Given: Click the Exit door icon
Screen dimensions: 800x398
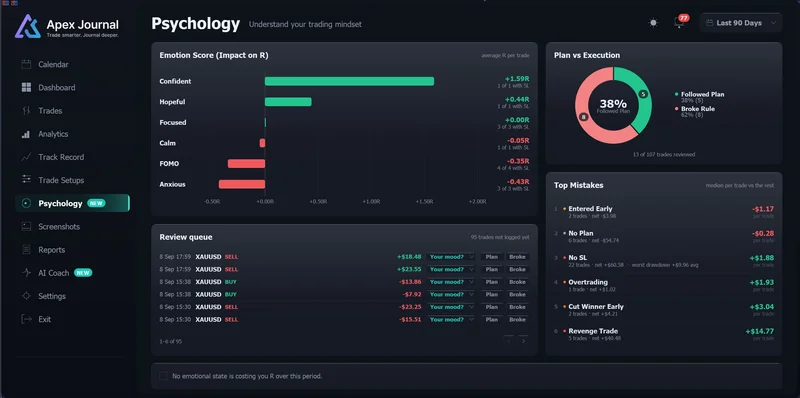Looking at the screenshot, I should pos(27,319).
